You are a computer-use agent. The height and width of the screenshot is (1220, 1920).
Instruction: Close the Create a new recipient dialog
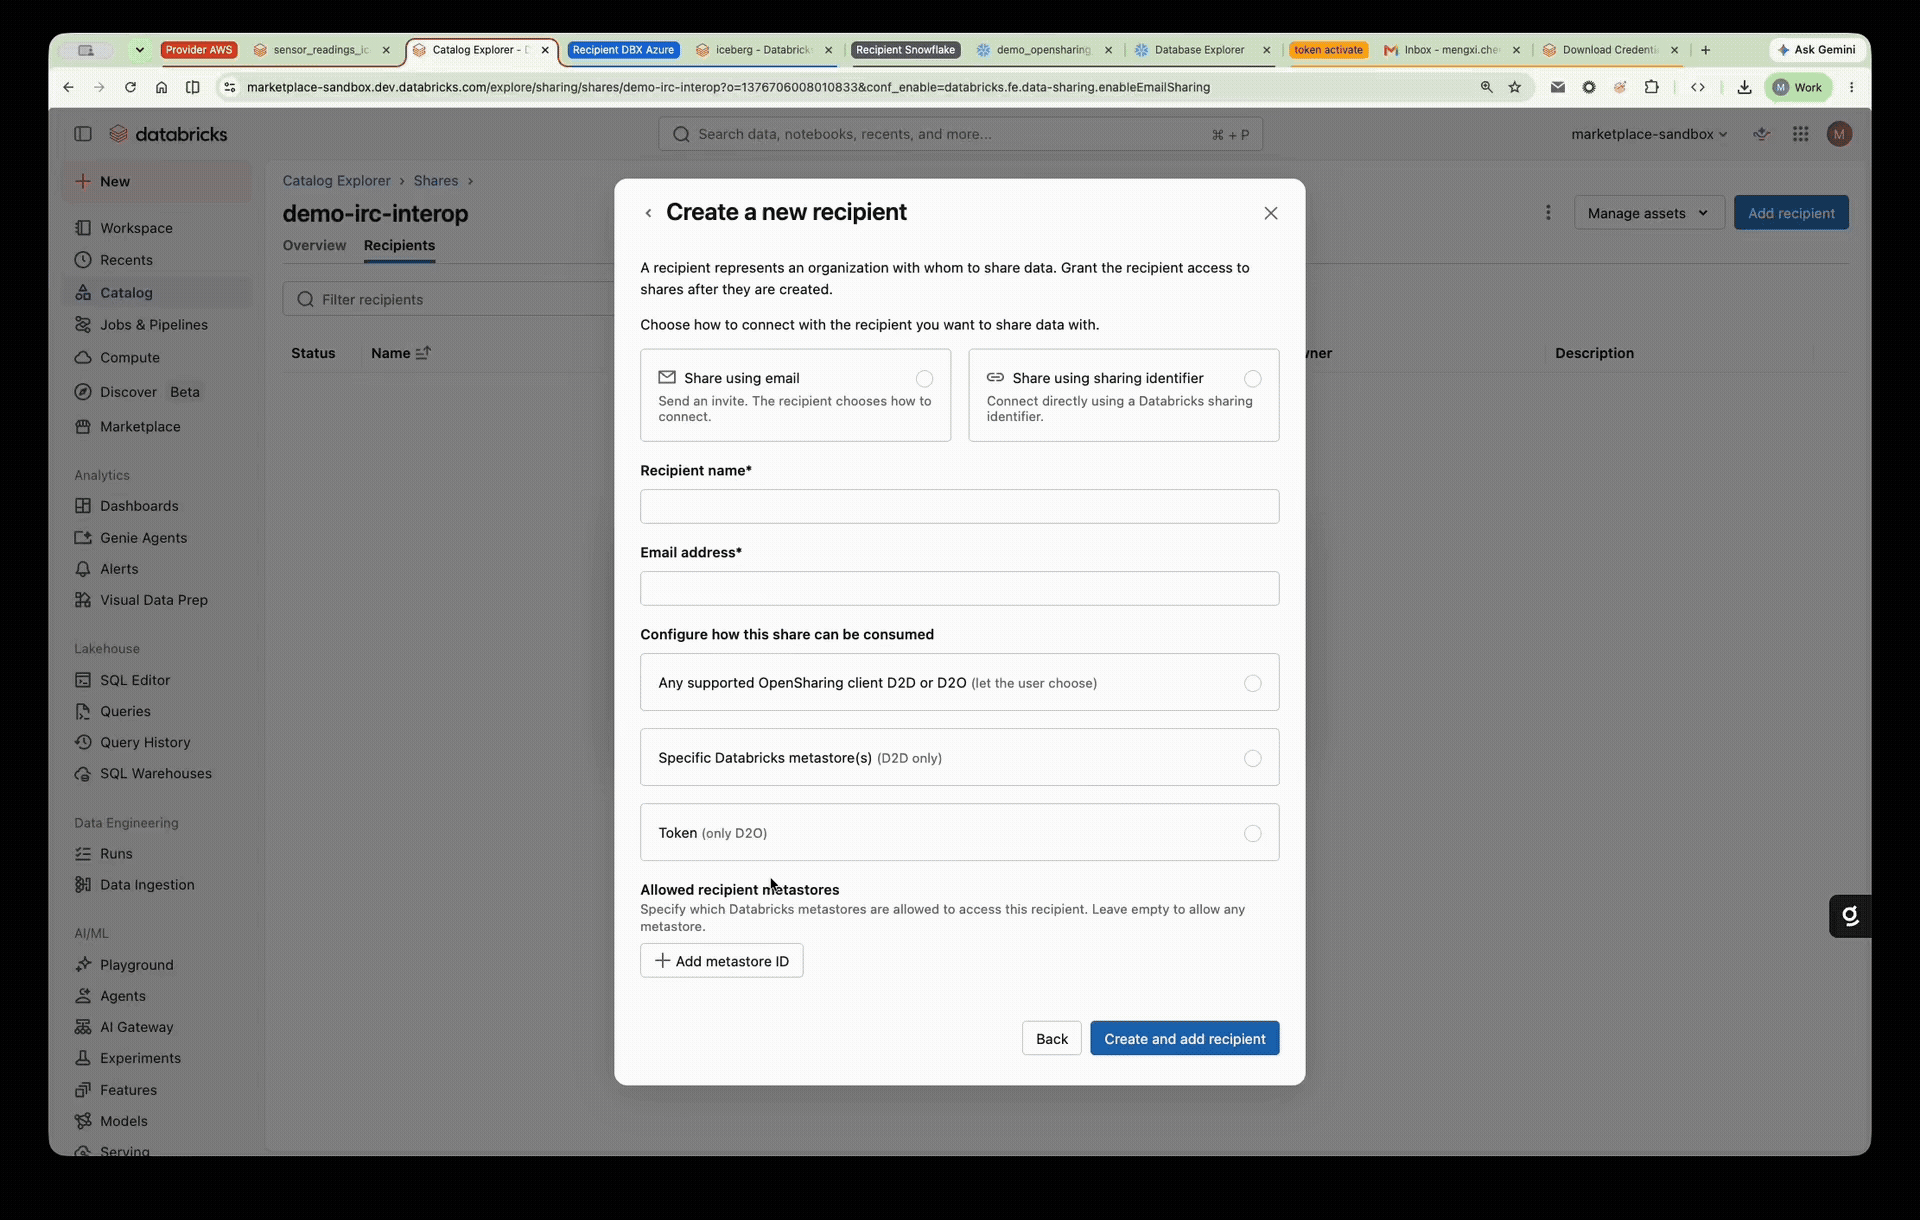(x=1270, y=213)
